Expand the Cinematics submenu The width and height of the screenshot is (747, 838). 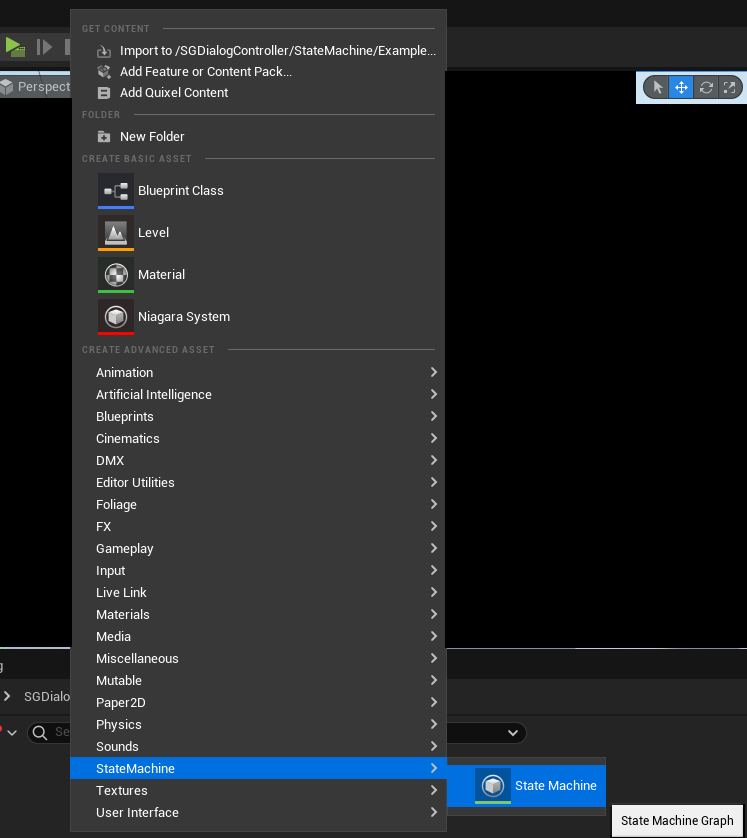[258, 438]
